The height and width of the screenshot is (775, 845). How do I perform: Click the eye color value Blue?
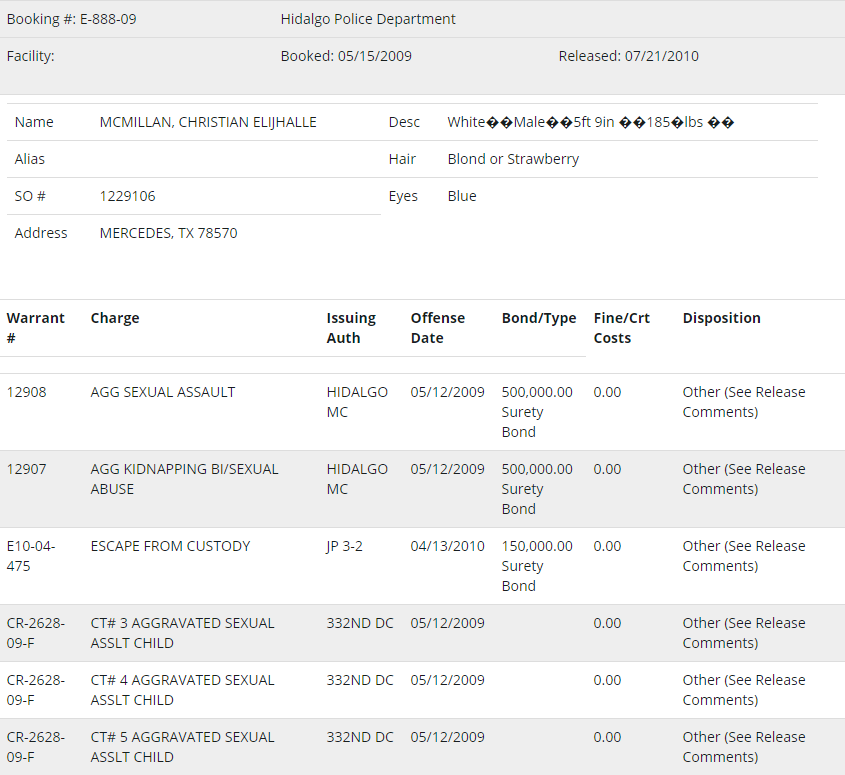point(462,196)
